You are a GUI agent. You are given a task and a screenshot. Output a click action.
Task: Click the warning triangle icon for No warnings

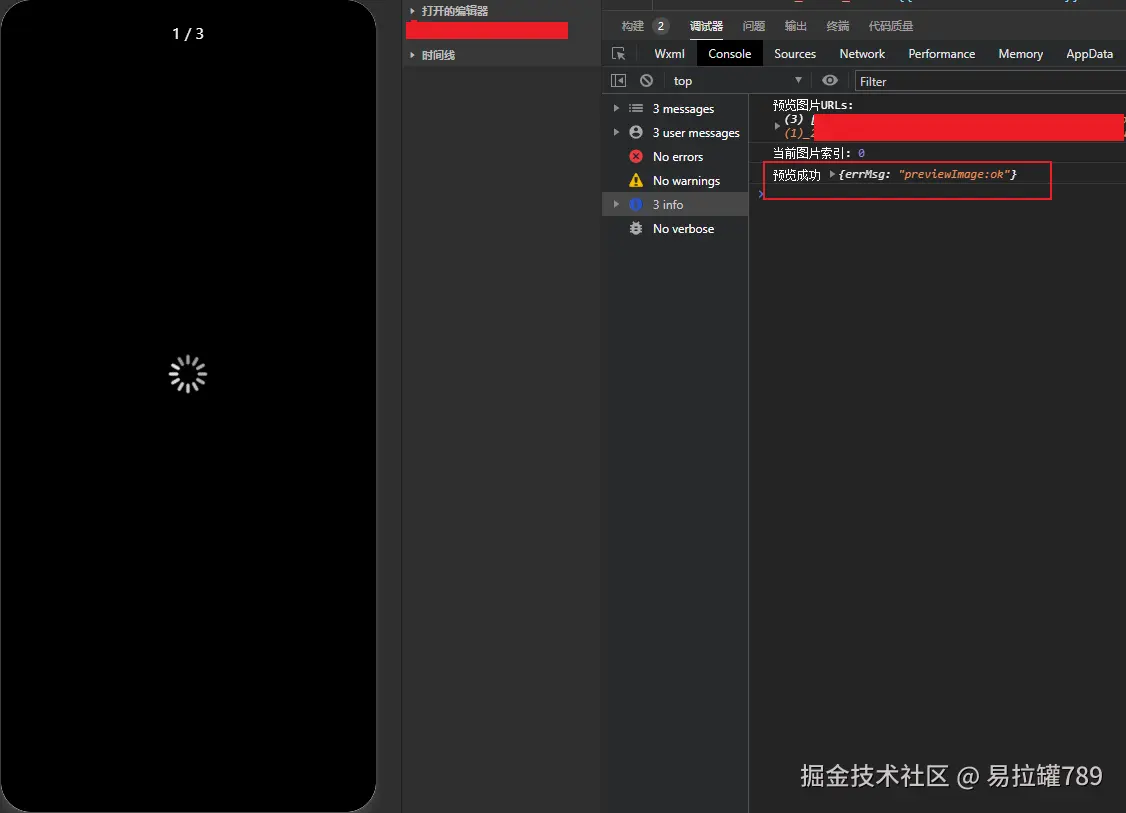click(x=636, y=181)
